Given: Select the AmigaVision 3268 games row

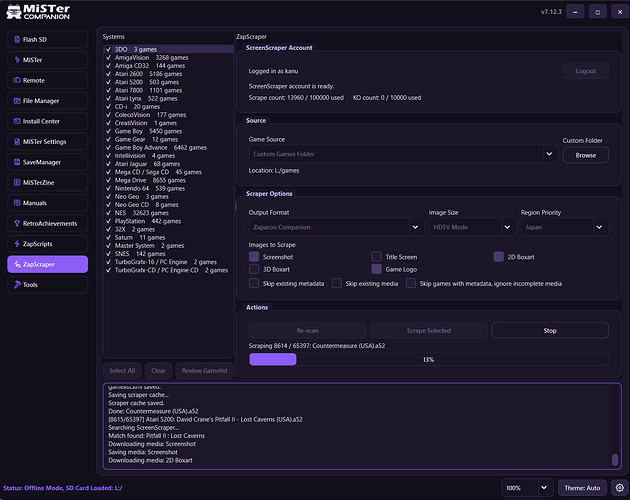Looking at the screenshot, I should [x=169, y=57].
